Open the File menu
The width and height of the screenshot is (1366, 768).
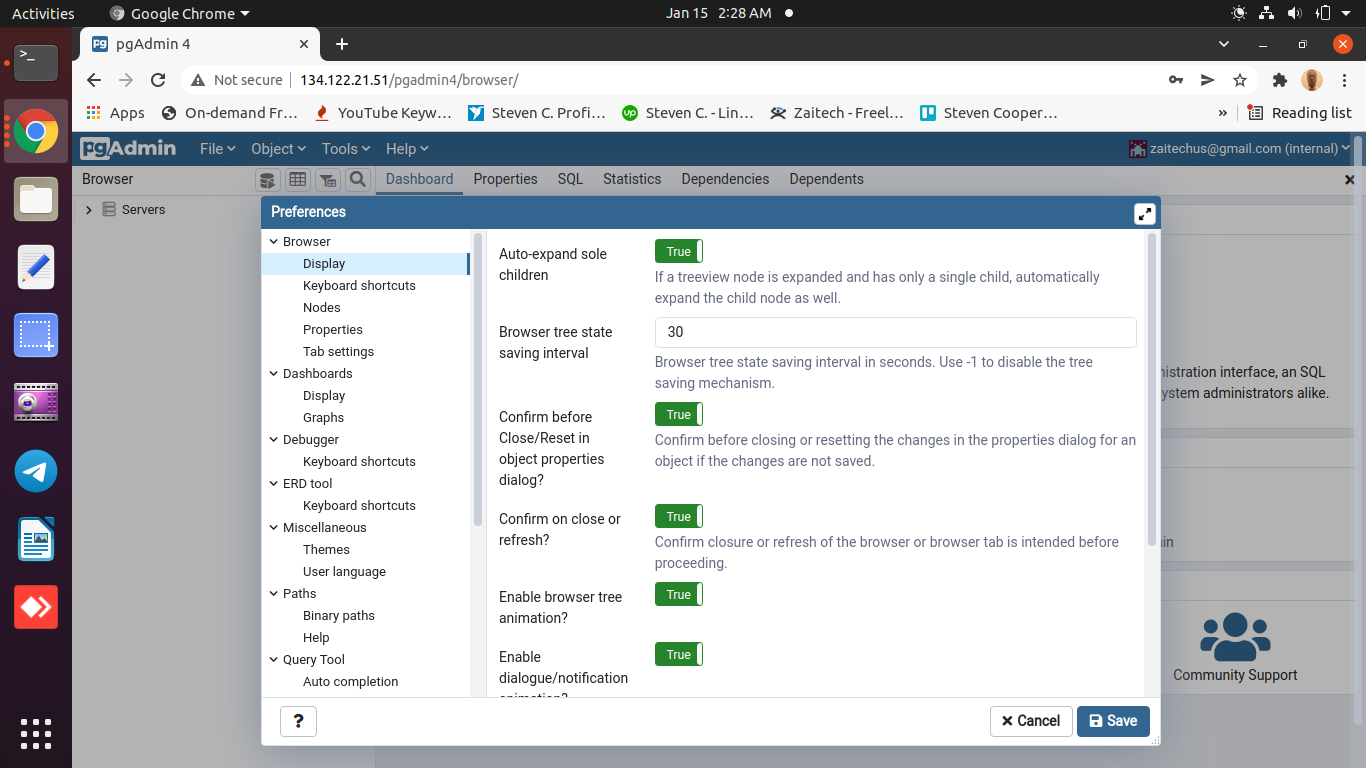(x=217, y=148)
